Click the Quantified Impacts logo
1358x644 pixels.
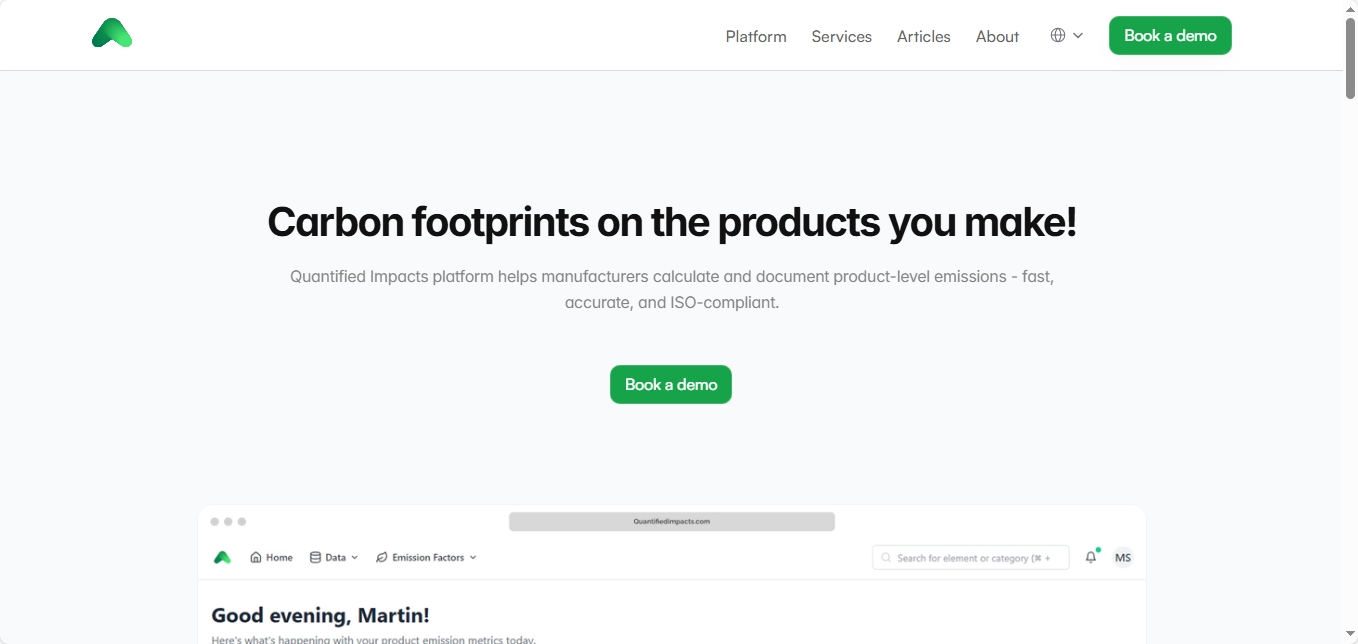[111, 32]
